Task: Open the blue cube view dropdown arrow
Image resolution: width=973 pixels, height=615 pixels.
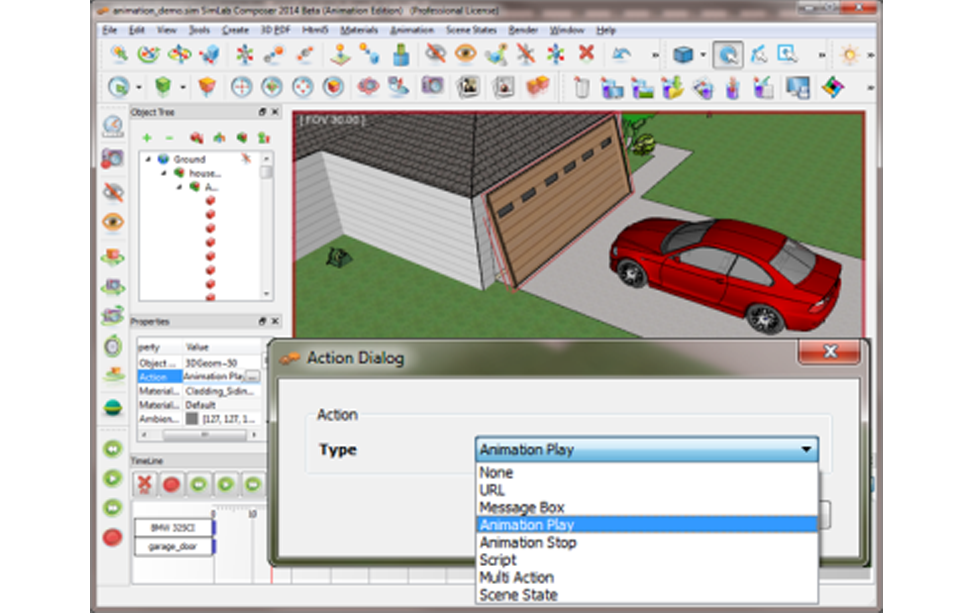Action: pyautogui.click(x=703, y=55)
